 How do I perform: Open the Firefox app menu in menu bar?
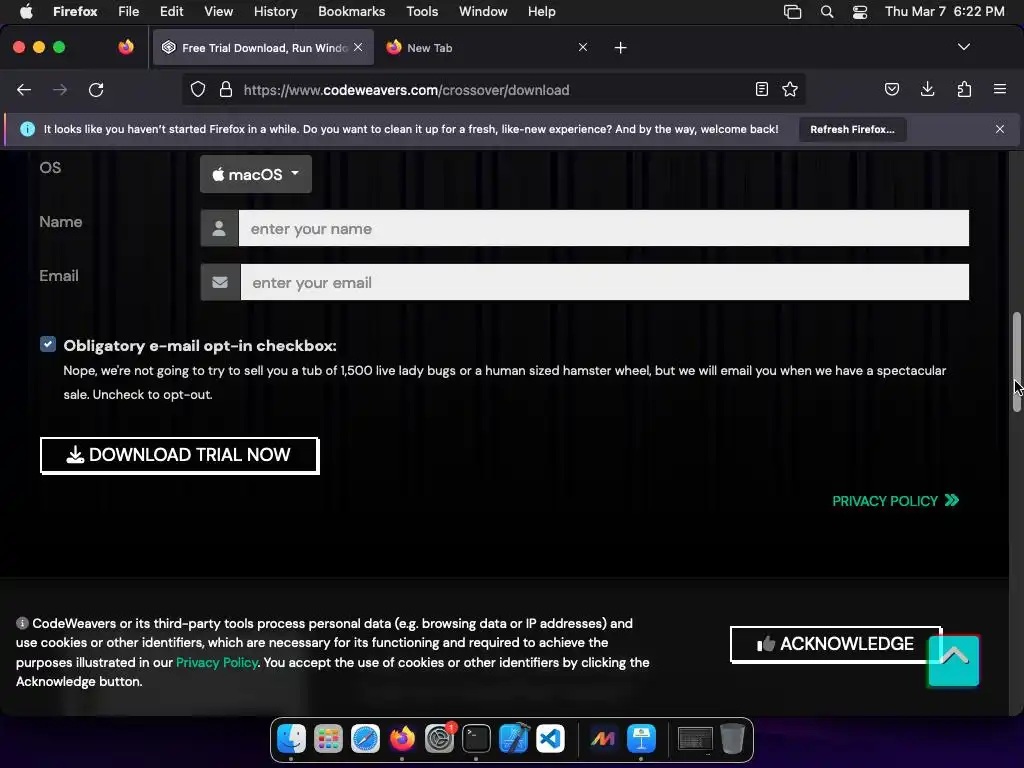(x=75, y=12)
